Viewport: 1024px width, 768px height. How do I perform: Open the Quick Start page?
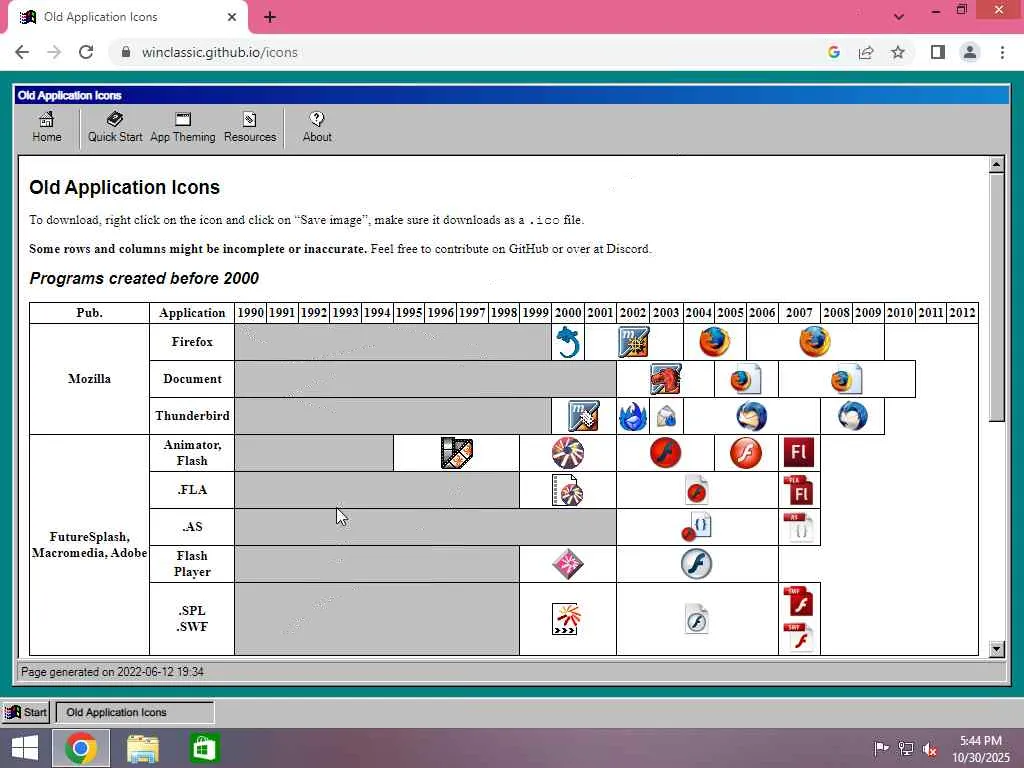[115, 127]
